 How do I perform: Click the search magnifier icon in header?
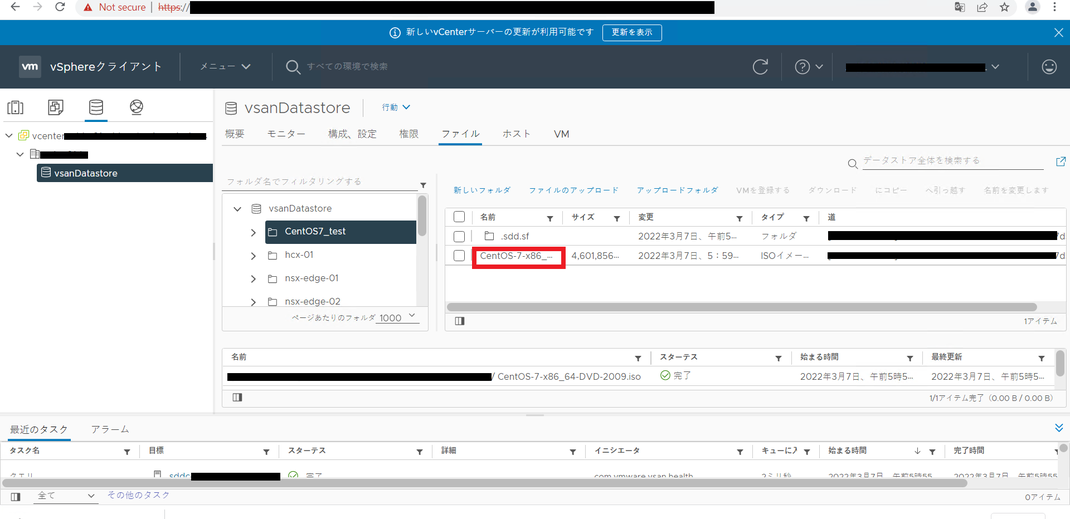[x=293, y=67]
